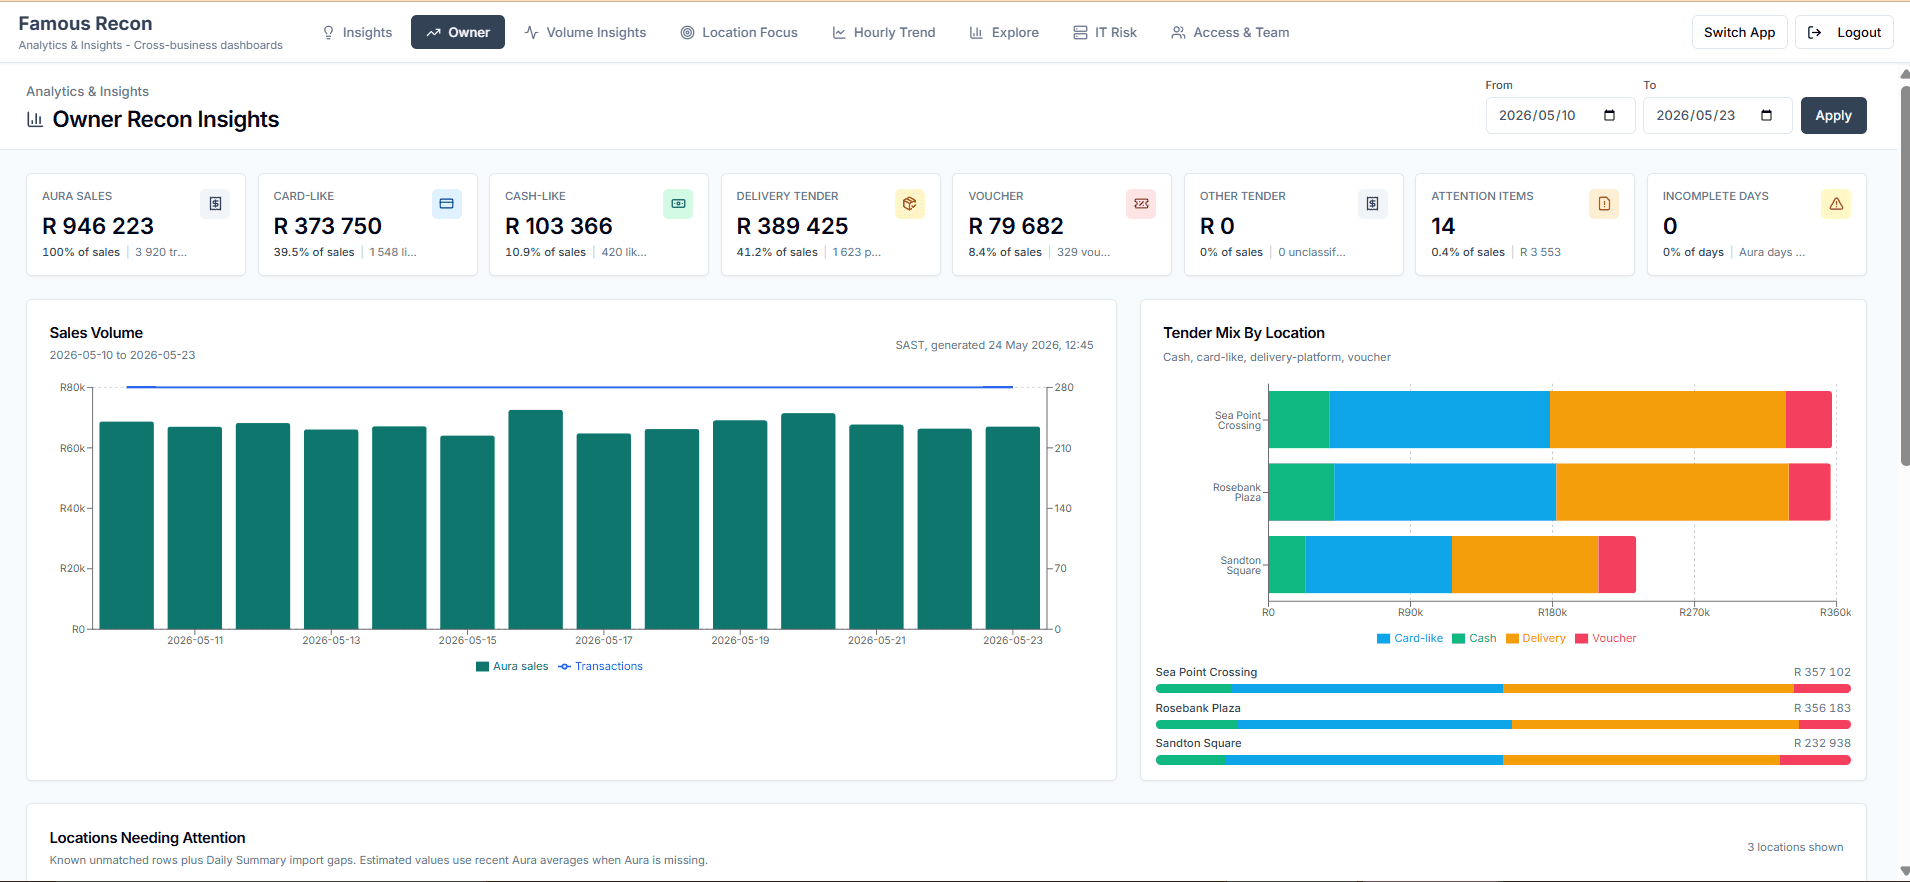Click Rosebank Plaza card-like bar segment
The height and width of the screenshot is (882, 1910).
(1444, 492)
